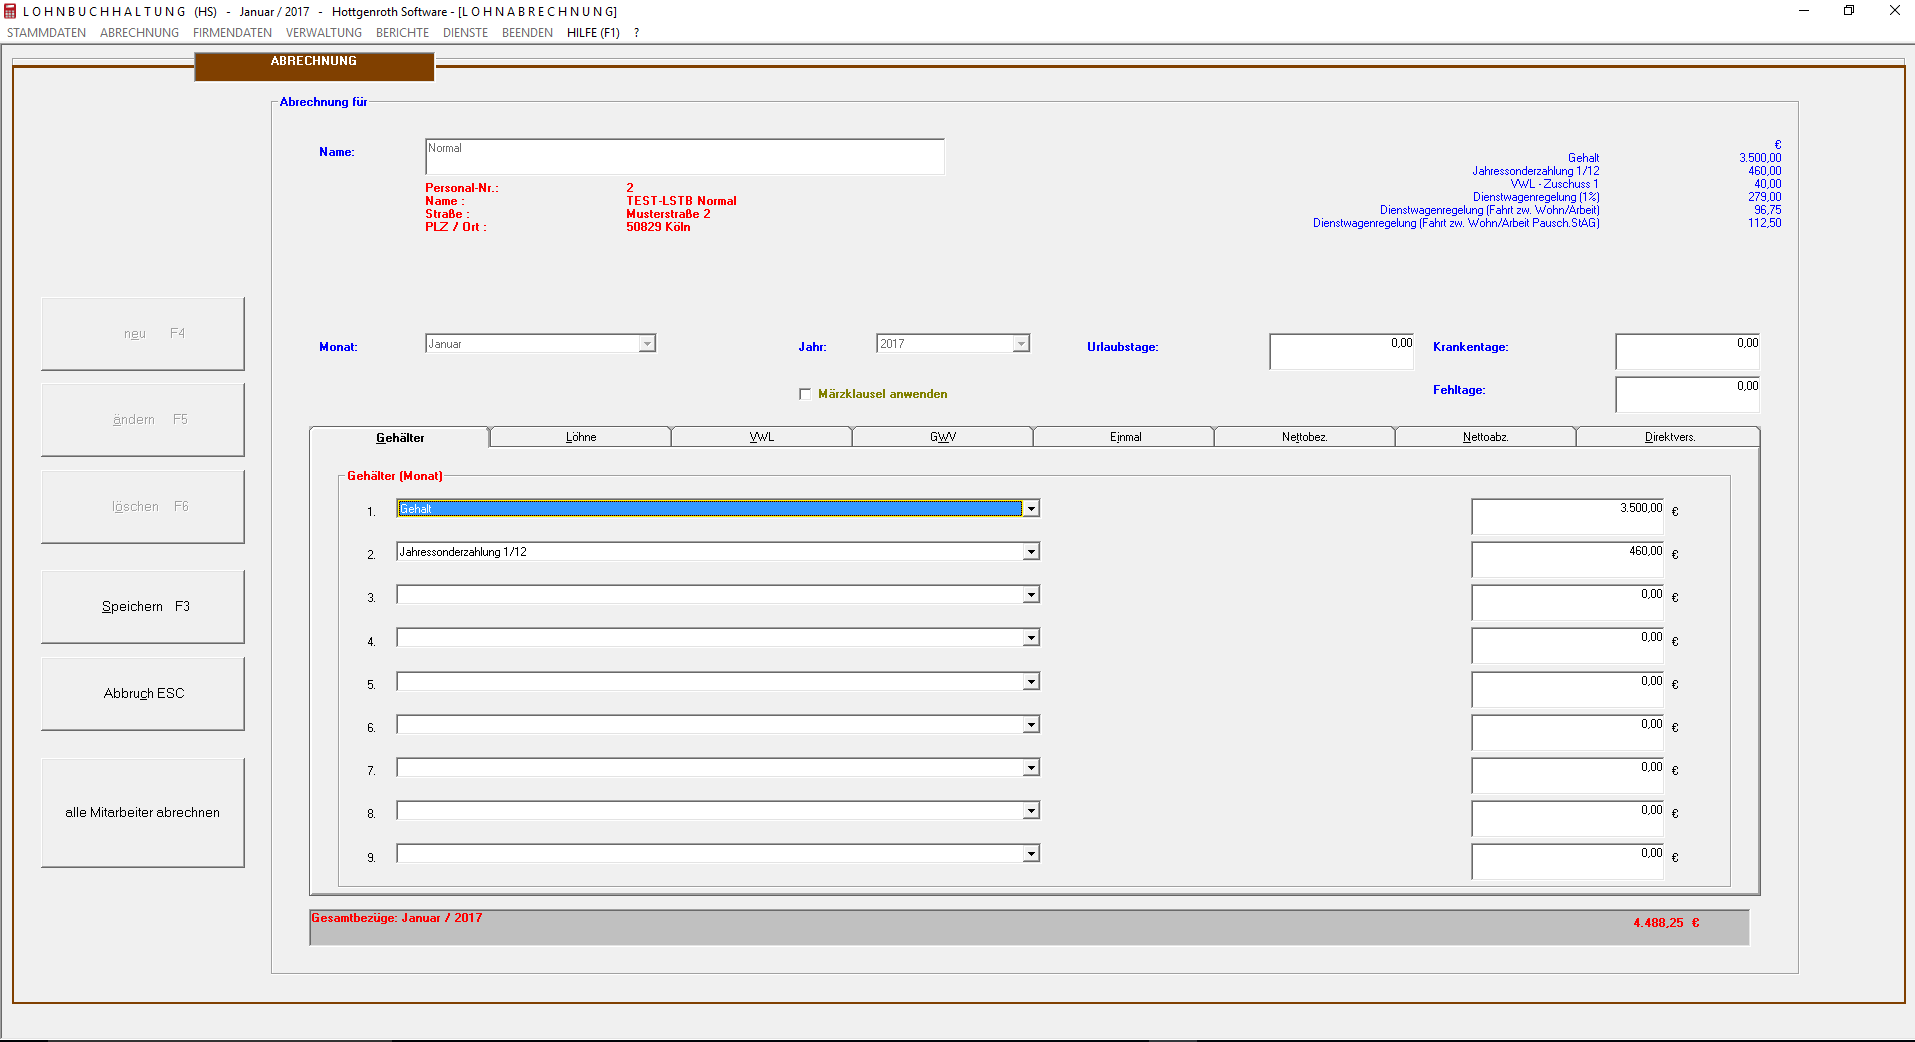Restore down the application window

(x=1848, y=11)
